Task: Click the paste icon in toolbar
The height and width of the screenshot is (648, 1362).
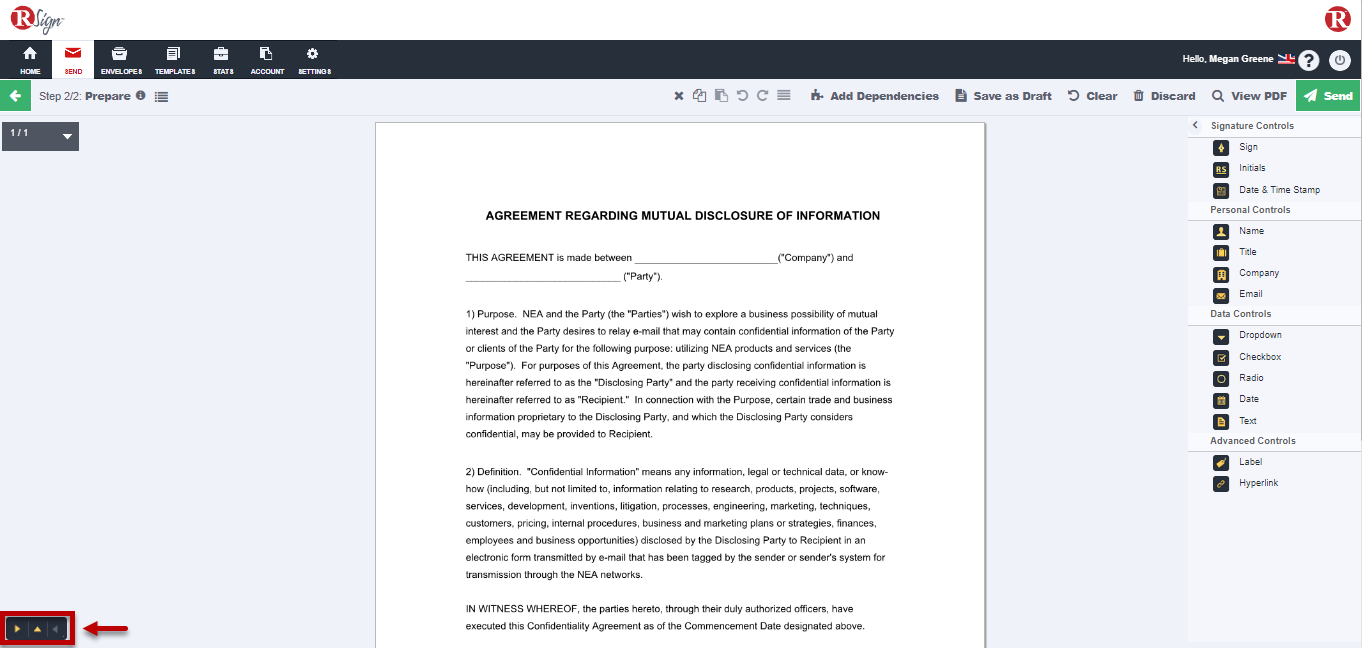Action: [721, 96]
